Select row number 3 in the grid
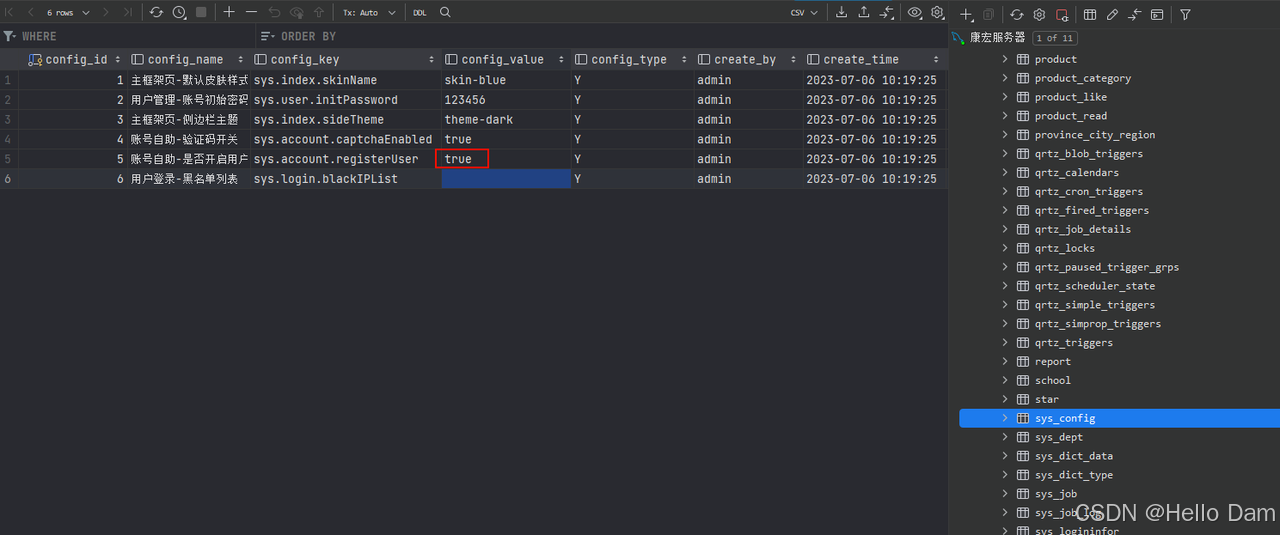Screen dimensions: 1280x535 click(8, 120)
